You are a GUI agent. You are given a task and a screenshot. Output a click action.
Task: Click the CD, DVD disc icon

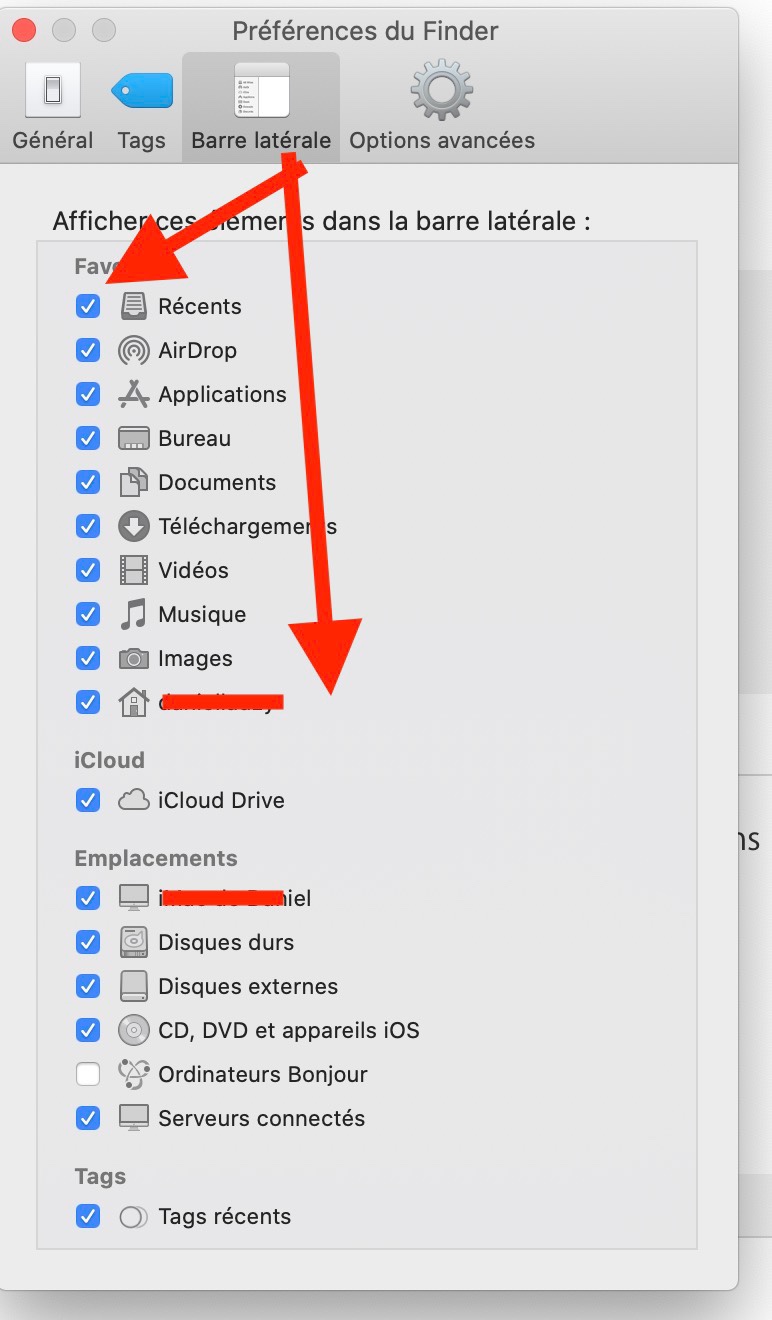point(133,1030)
